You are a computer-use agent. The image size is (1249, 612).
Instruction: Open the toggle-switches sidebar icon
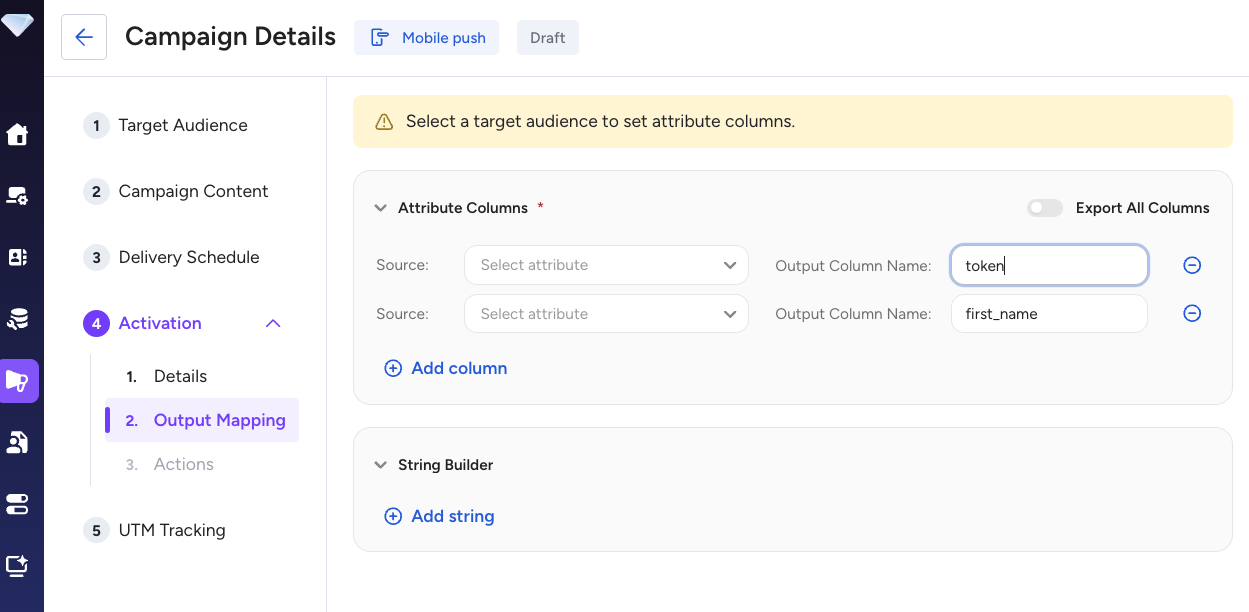tap(17, 503)
